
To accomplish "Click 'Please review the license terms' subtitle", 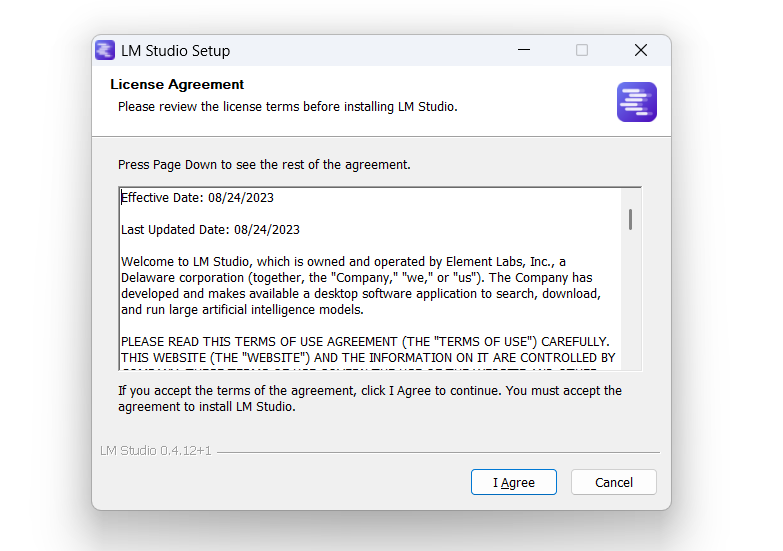I will tap(288, 107).
